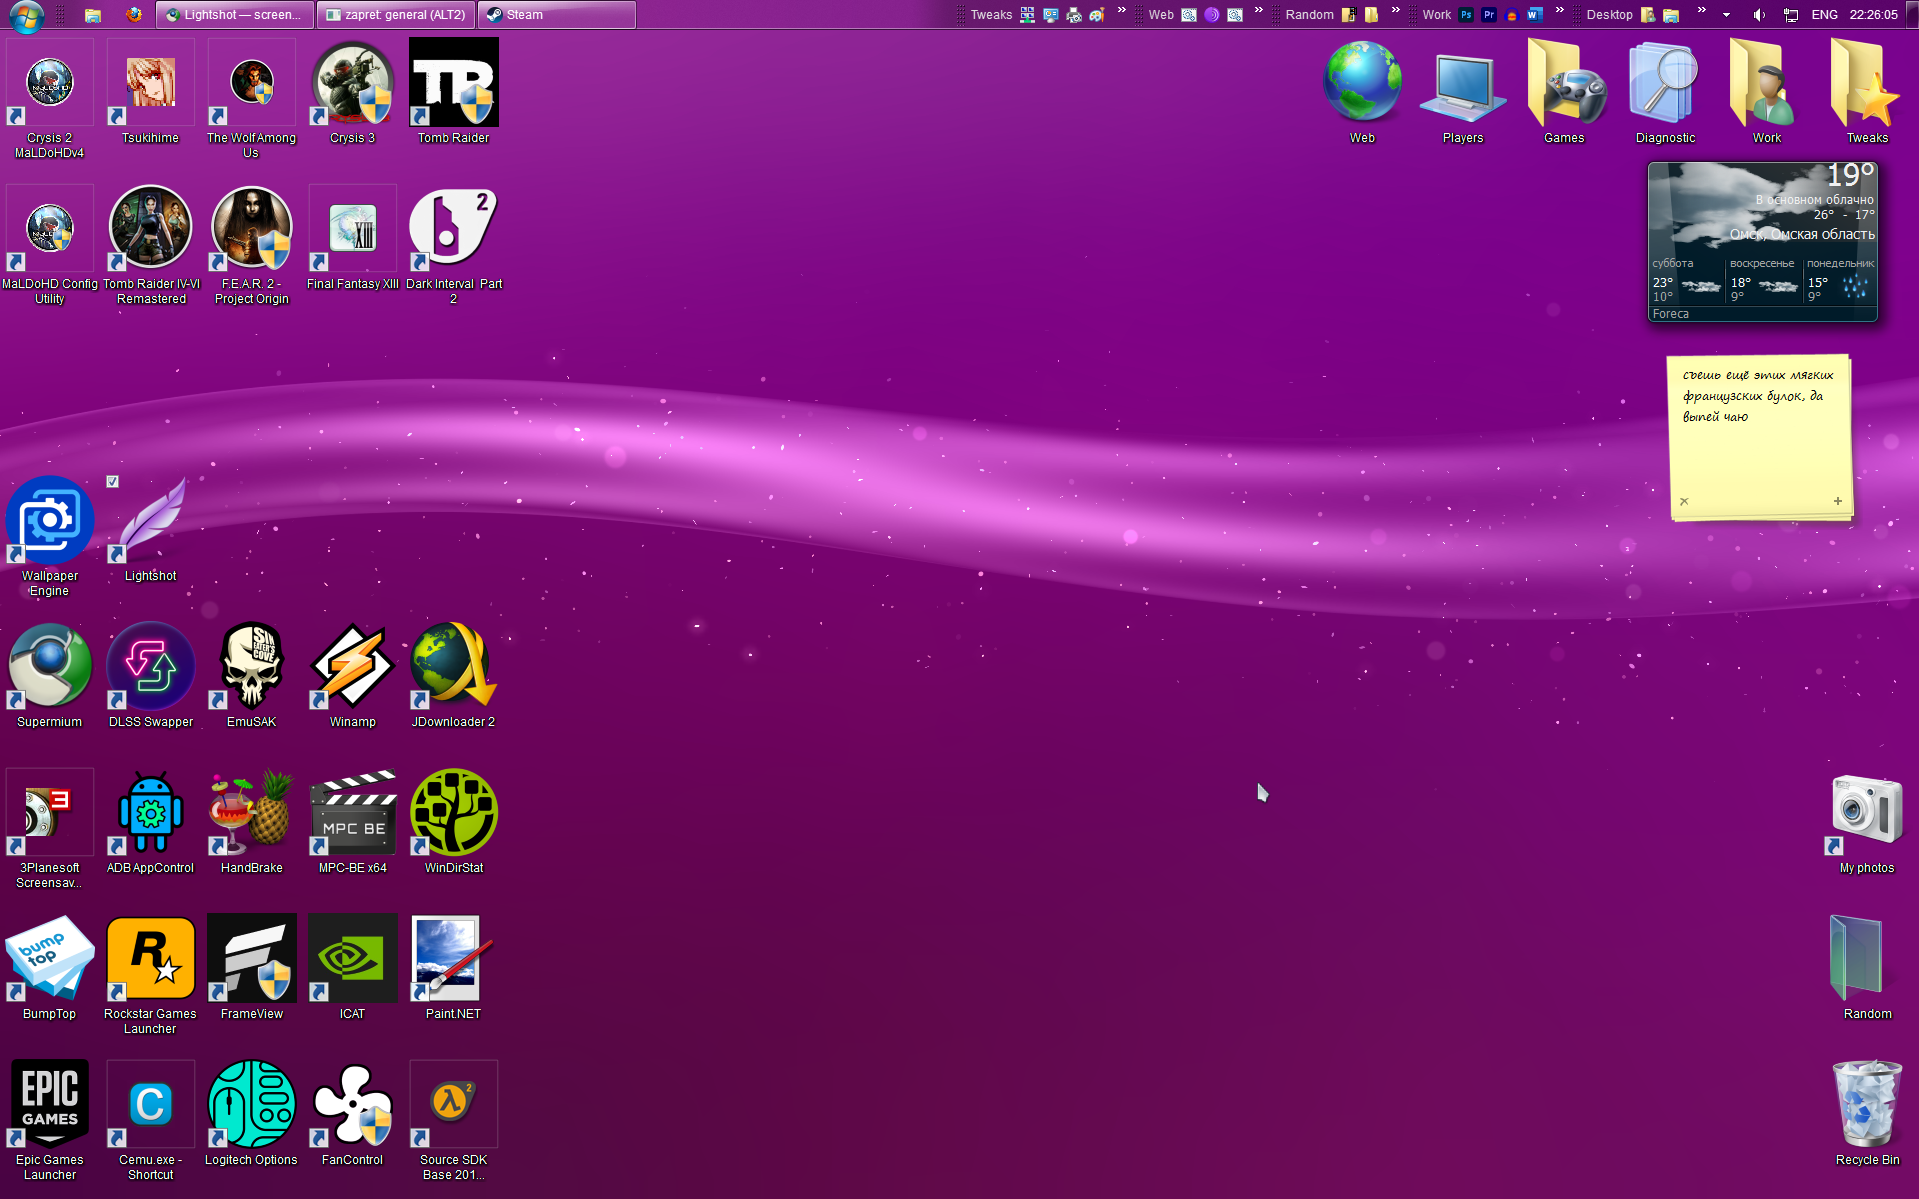Delete the sticky note with X

[1684, 502]
